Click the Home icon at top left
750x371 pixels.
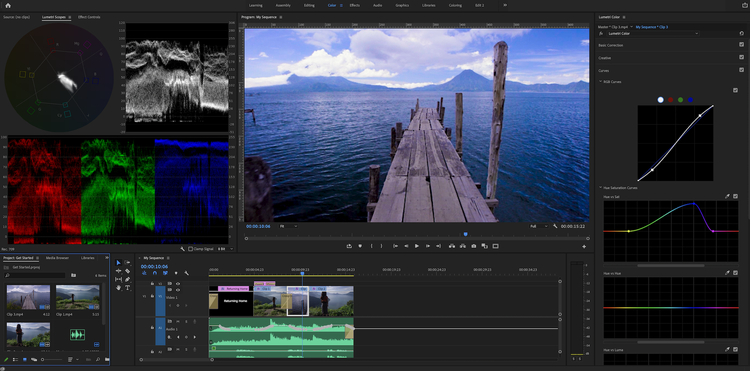pos(8,5)
